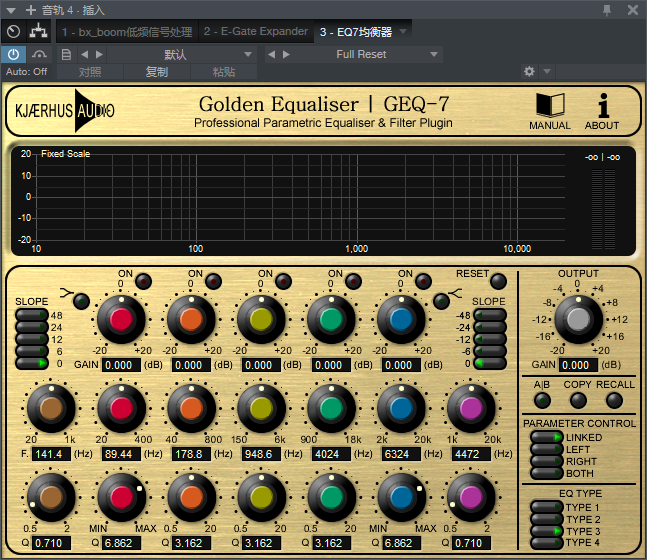The height and width of the screenshot is (560, 647).
Task: Open dropdown arrow next to gear icon
Action: point(547,71)
